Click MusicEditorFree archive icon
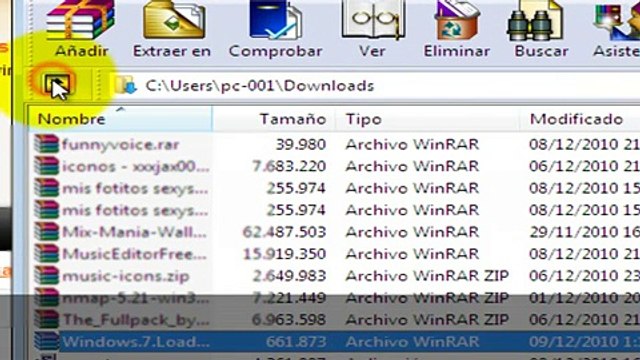640x360 pixels. pyautogui.click(x=46, y=254)
